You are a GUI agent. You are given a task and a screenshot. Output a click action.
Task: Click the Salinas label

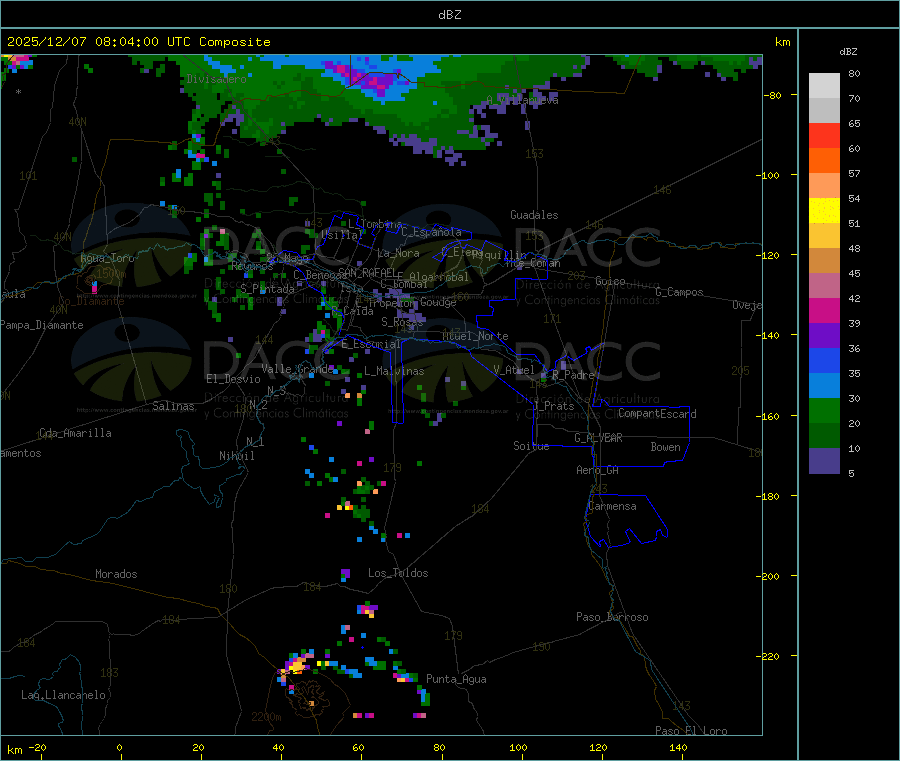point(173,406)
